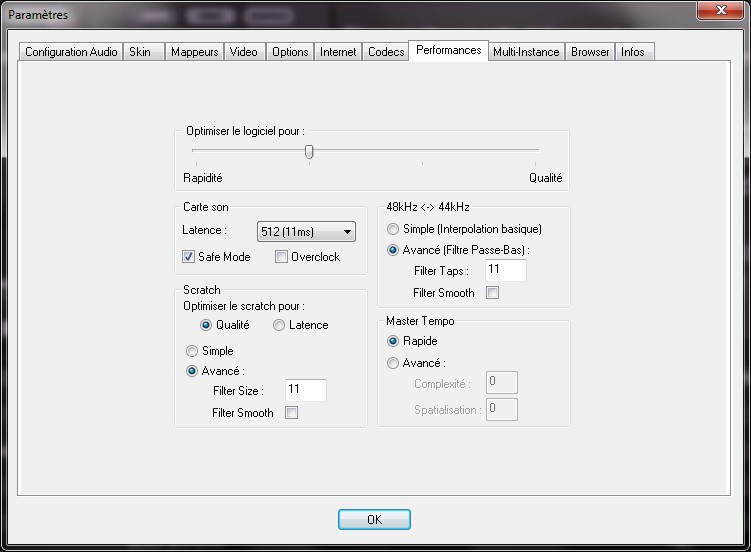Open the Multi-Instance tab

526,52
